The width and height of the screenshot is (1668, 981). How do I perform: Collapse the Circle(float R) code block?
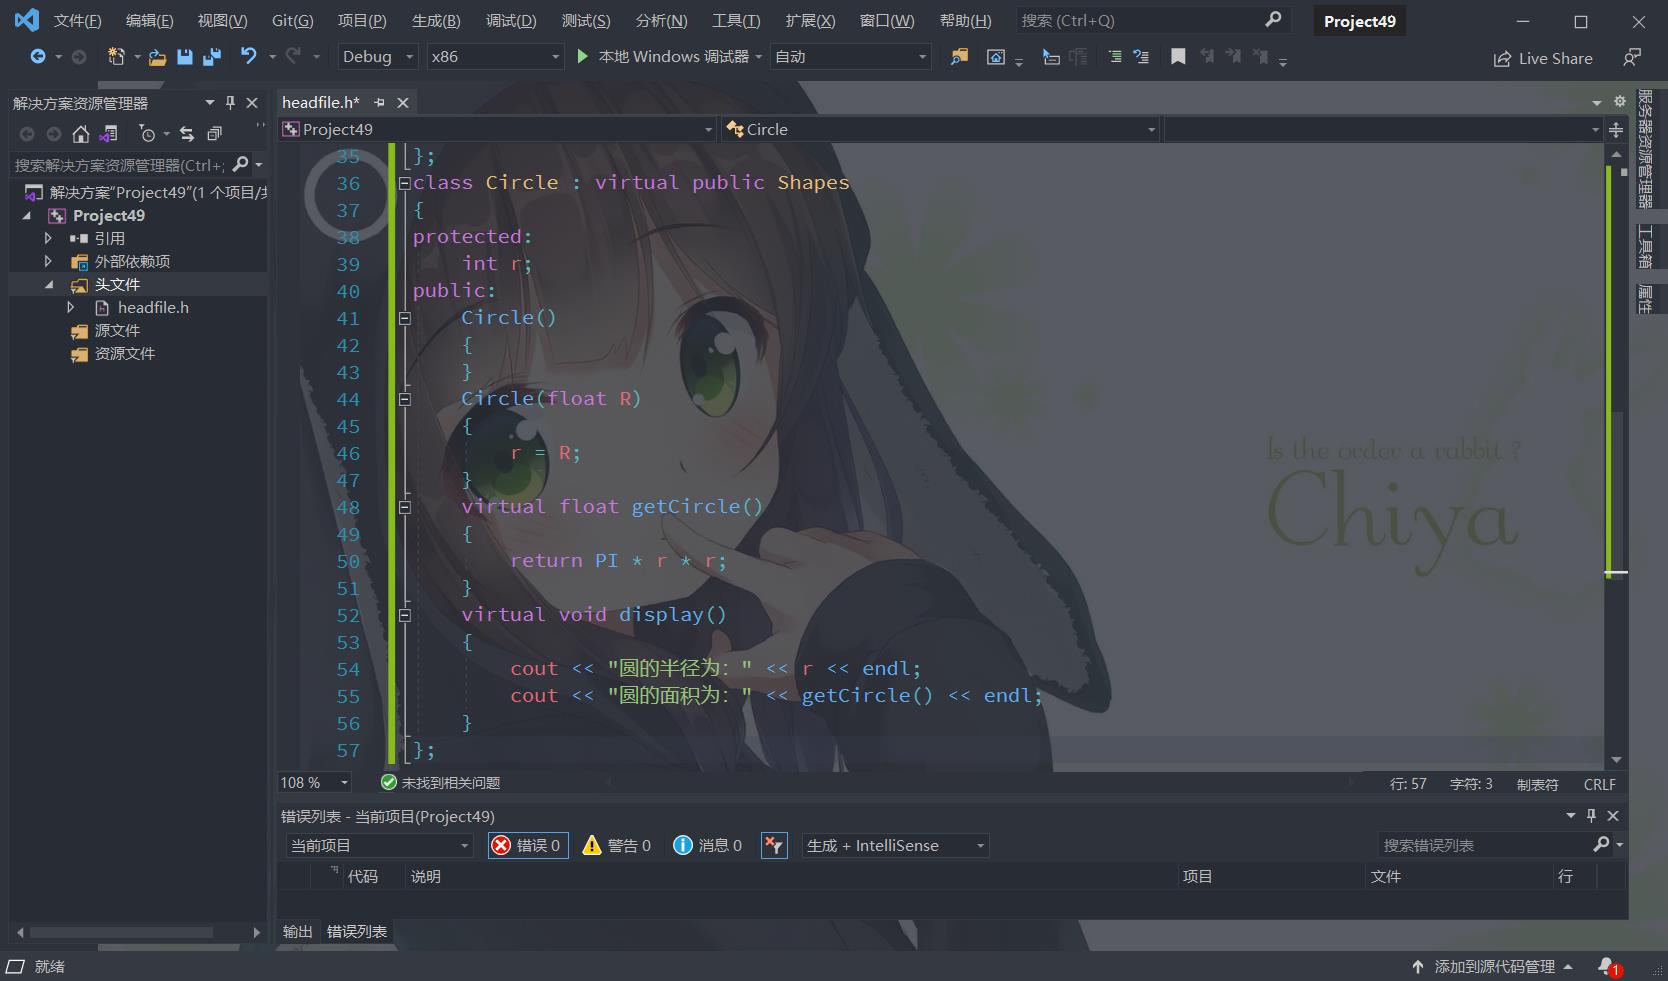405,399
